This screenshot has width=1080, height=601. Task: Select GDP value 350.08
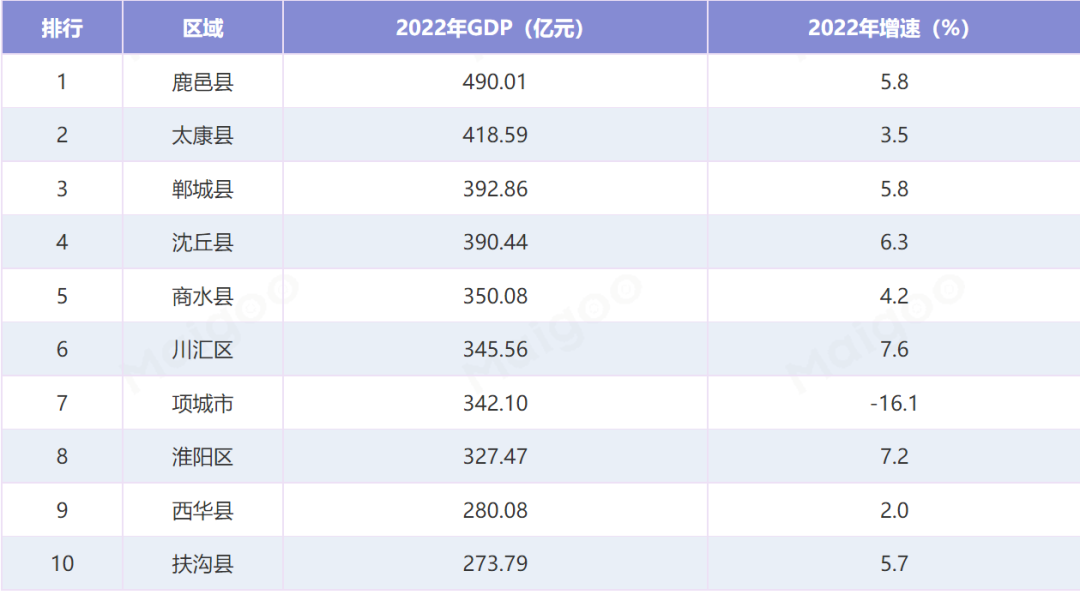pyautogui.click(x=495, y=296)
